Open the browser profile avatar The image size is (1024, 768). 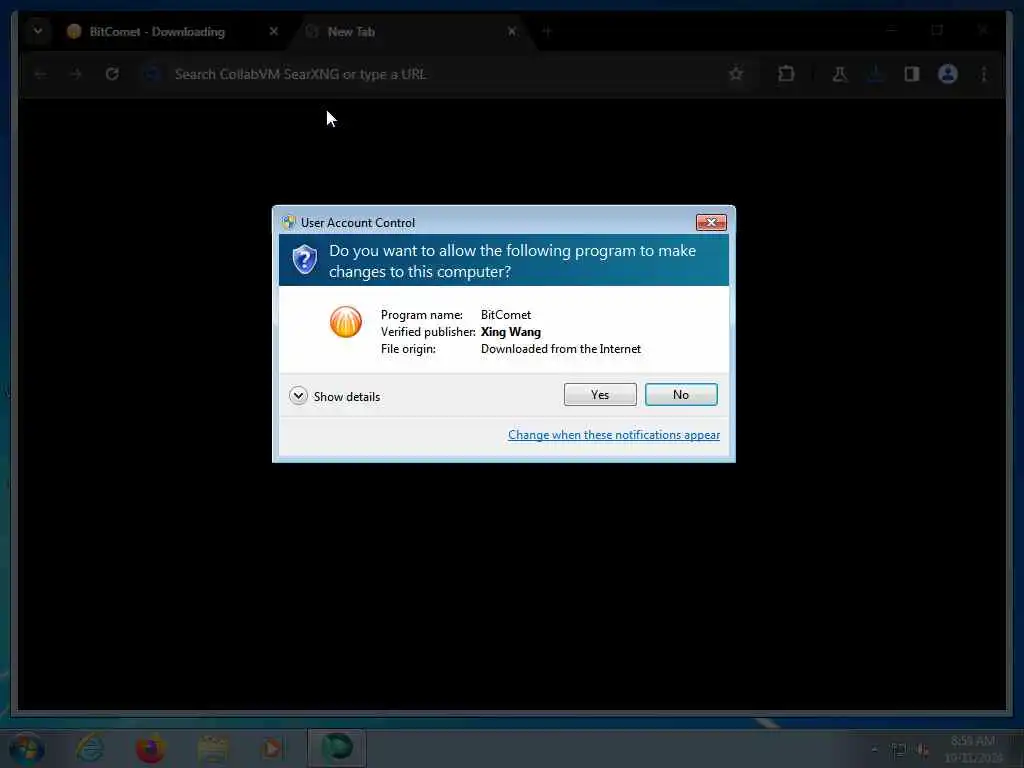click(x=948, y=74)
